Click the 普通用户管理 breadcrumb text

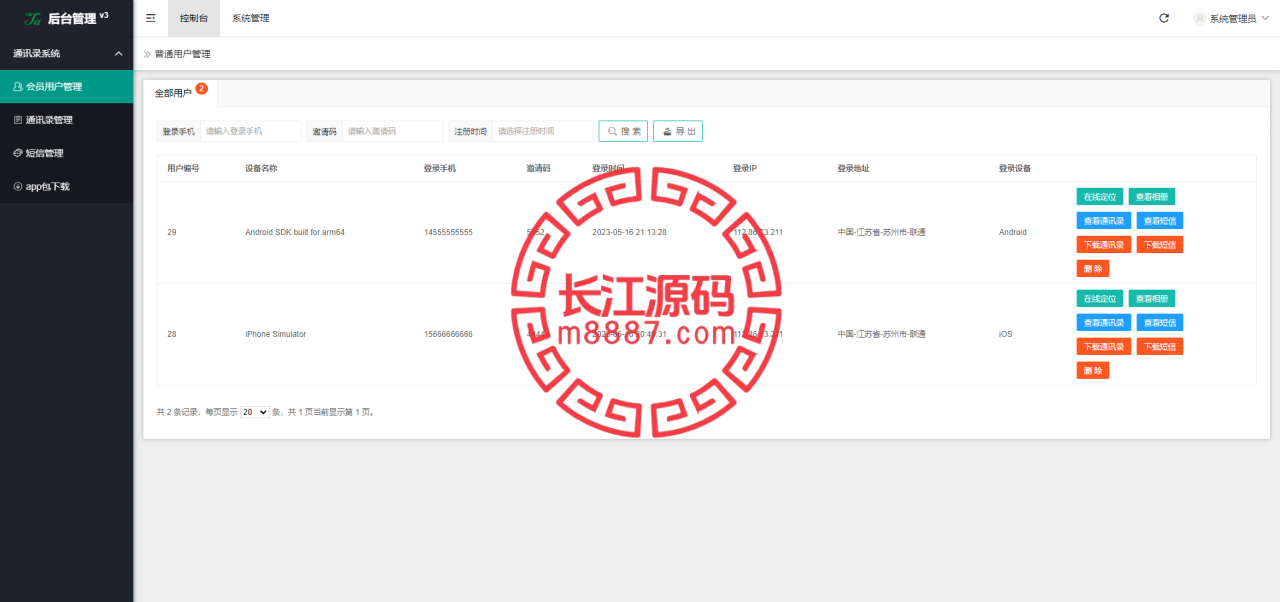coord(183,54)
